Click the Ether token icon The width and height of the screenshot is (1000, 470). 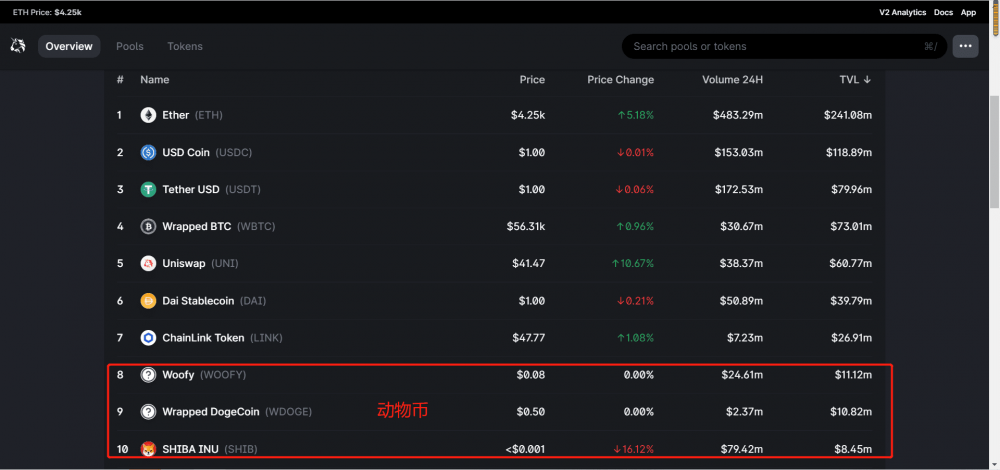tap(148, 115)
